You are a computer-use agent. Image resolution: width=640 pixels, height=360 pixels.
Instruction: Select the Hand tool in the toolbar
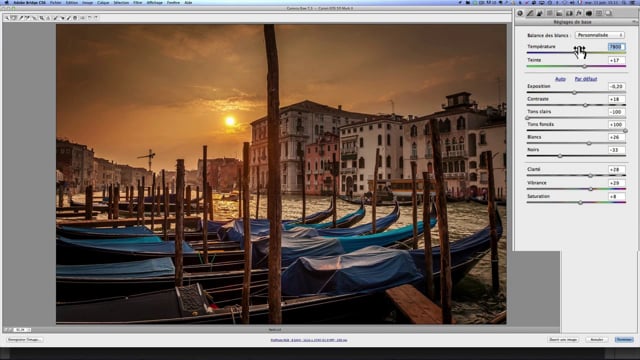pos(13,18)
